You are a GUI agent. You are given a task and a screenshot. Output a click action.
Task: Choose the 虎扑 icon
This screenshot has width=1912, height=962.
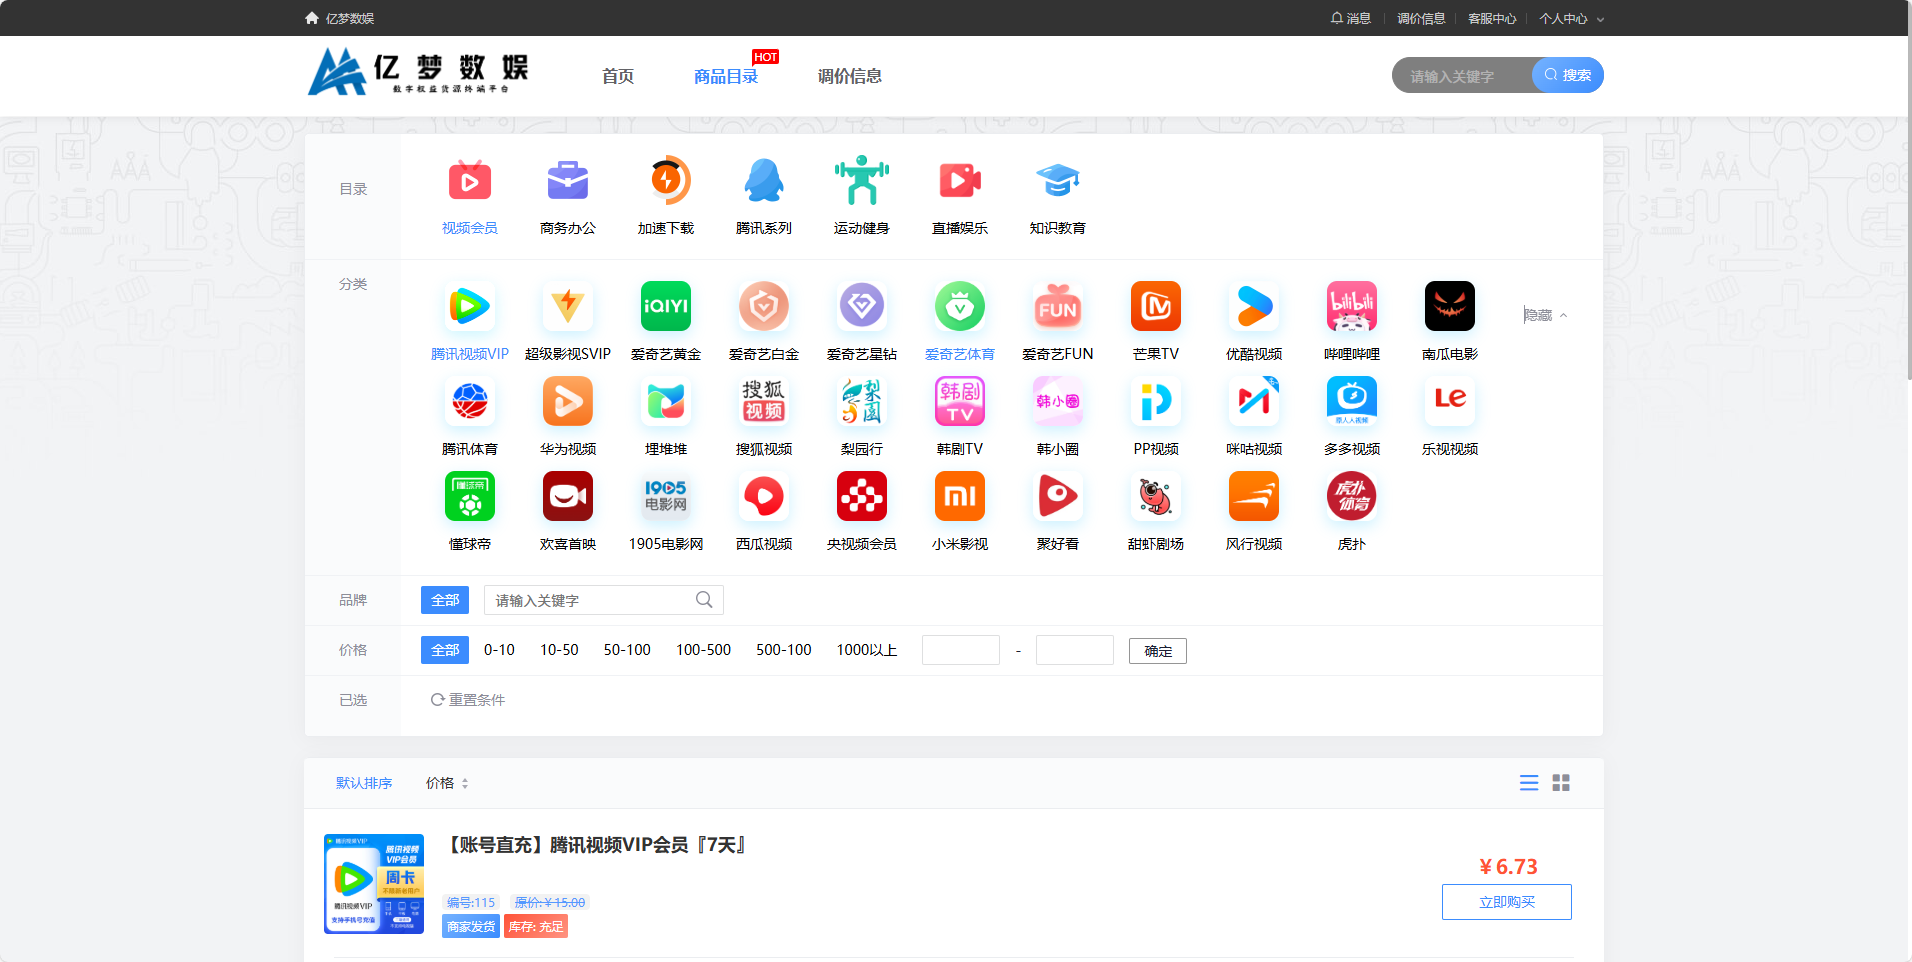pos(1352,497)
